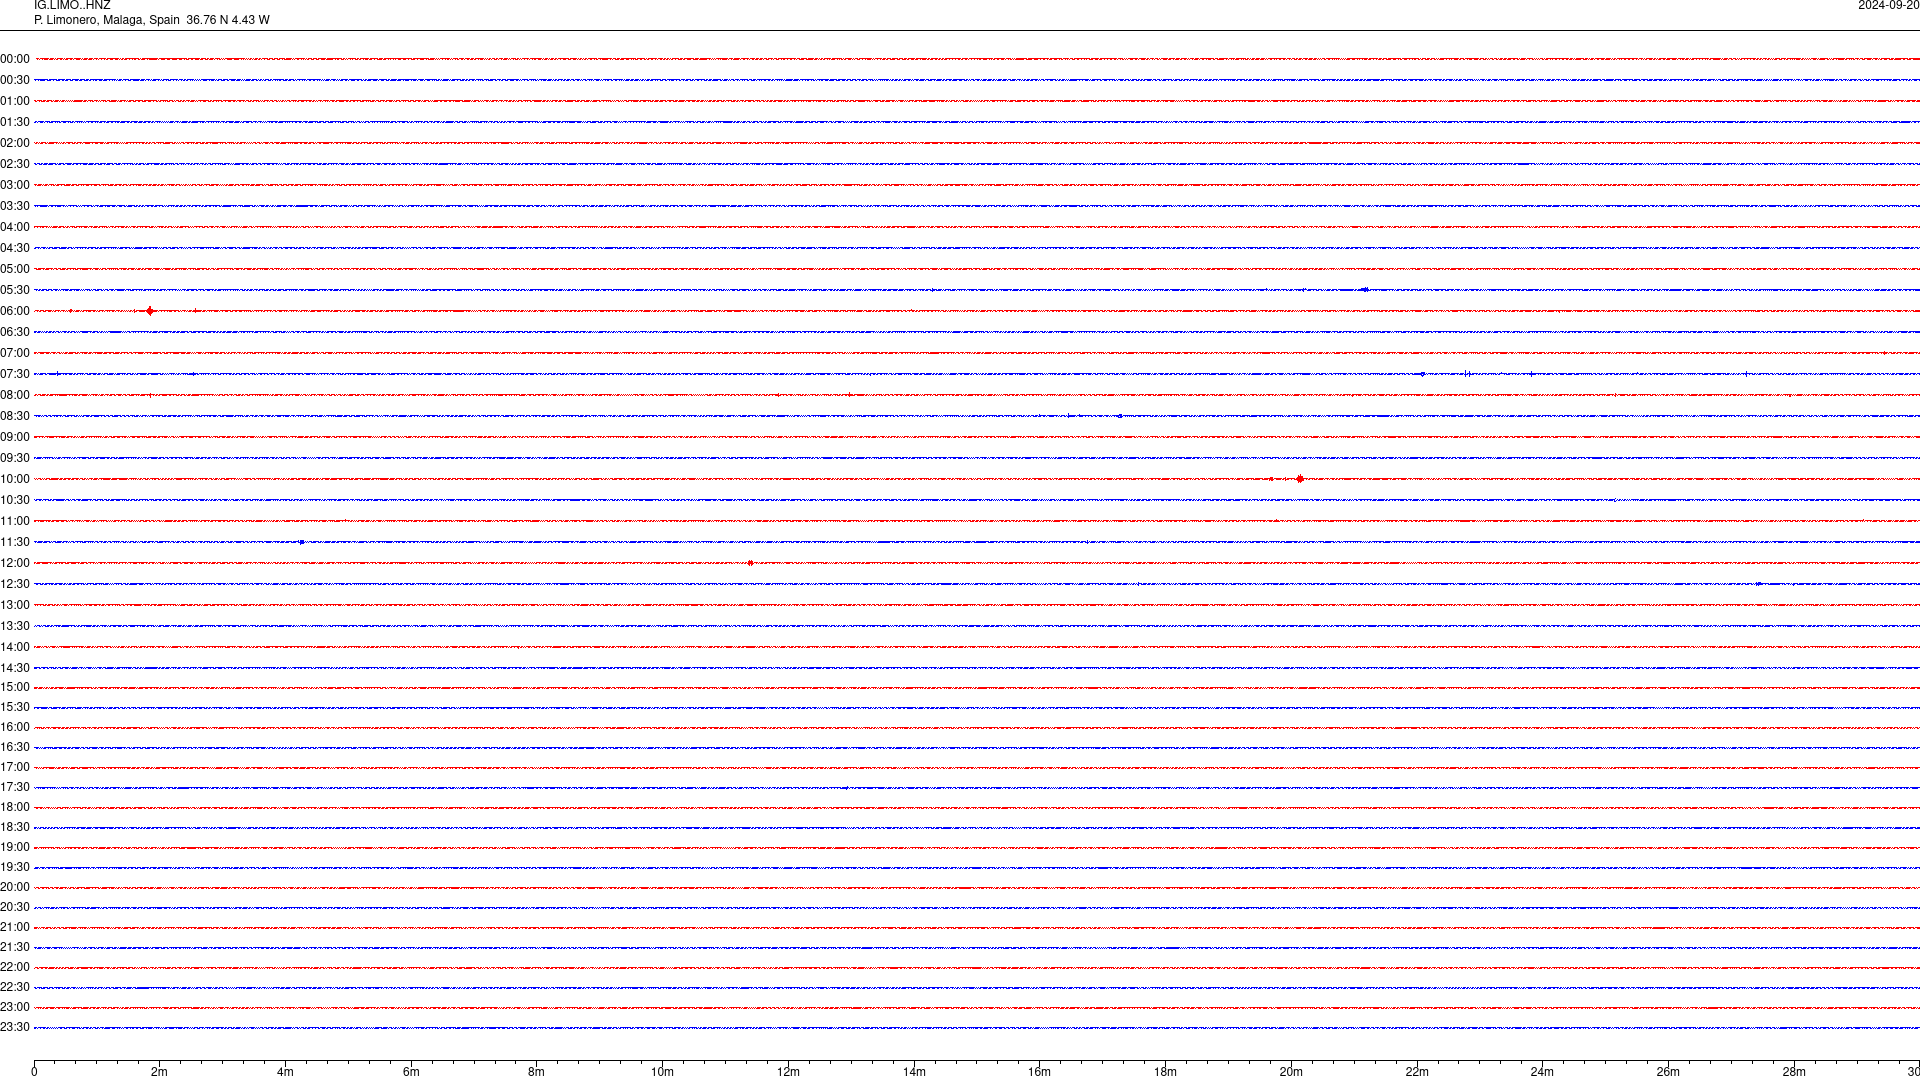Click the 18:00 time row label

tap(15, 807)
